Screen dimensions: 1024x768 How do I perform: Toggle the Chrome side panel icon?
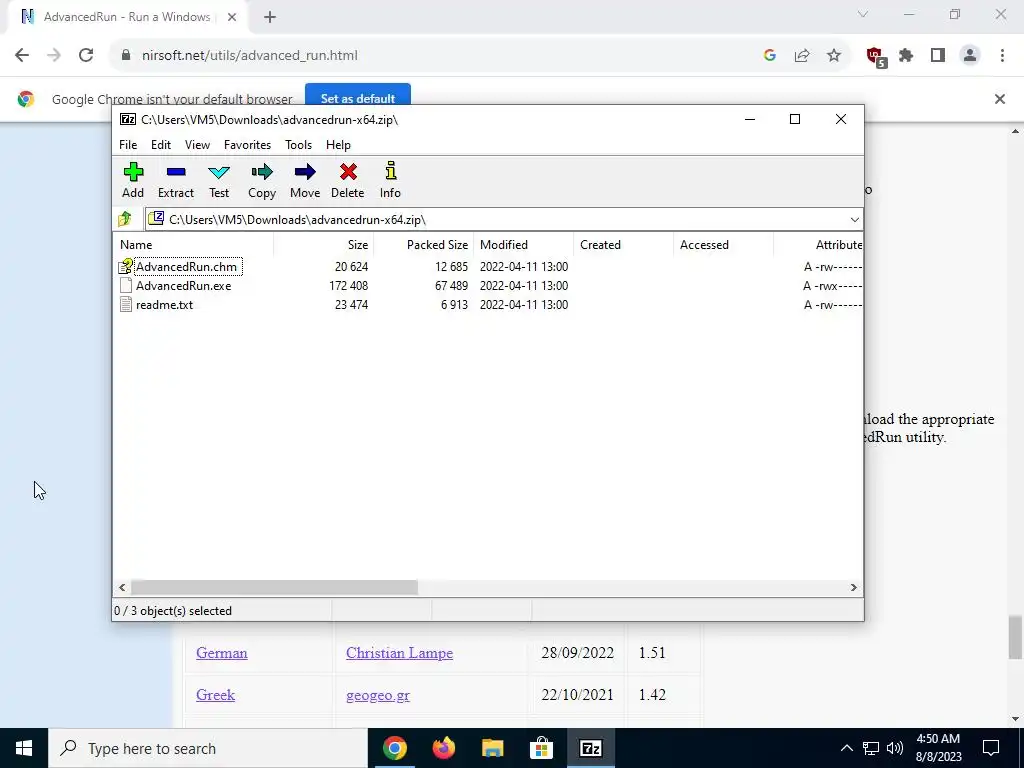coord(938,56)
